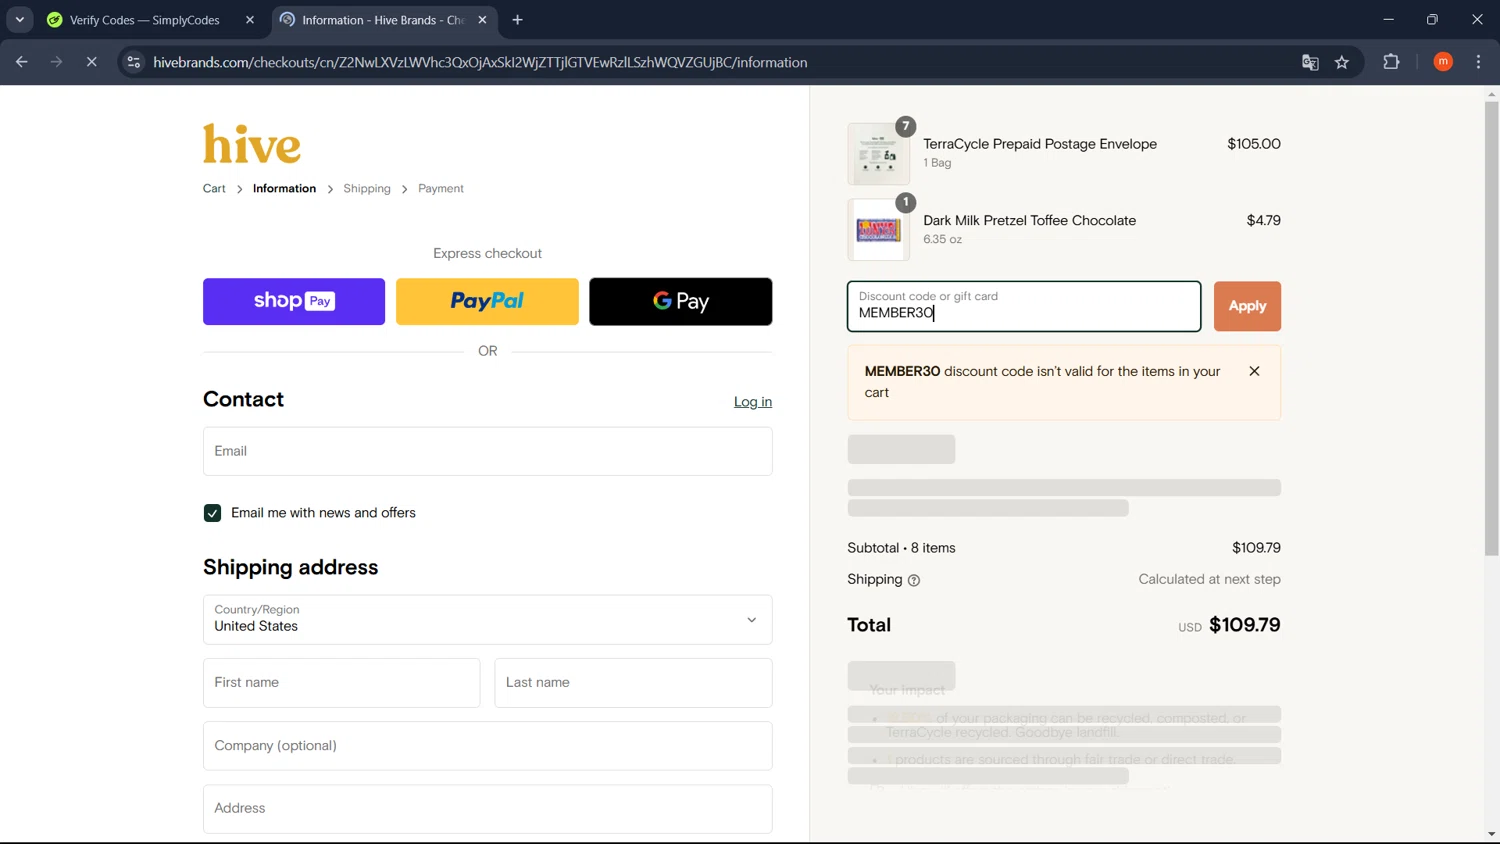Click the Company (optional) field
Image resolution: width=1500 pixels, height=844 pixels.
[488, 746]
